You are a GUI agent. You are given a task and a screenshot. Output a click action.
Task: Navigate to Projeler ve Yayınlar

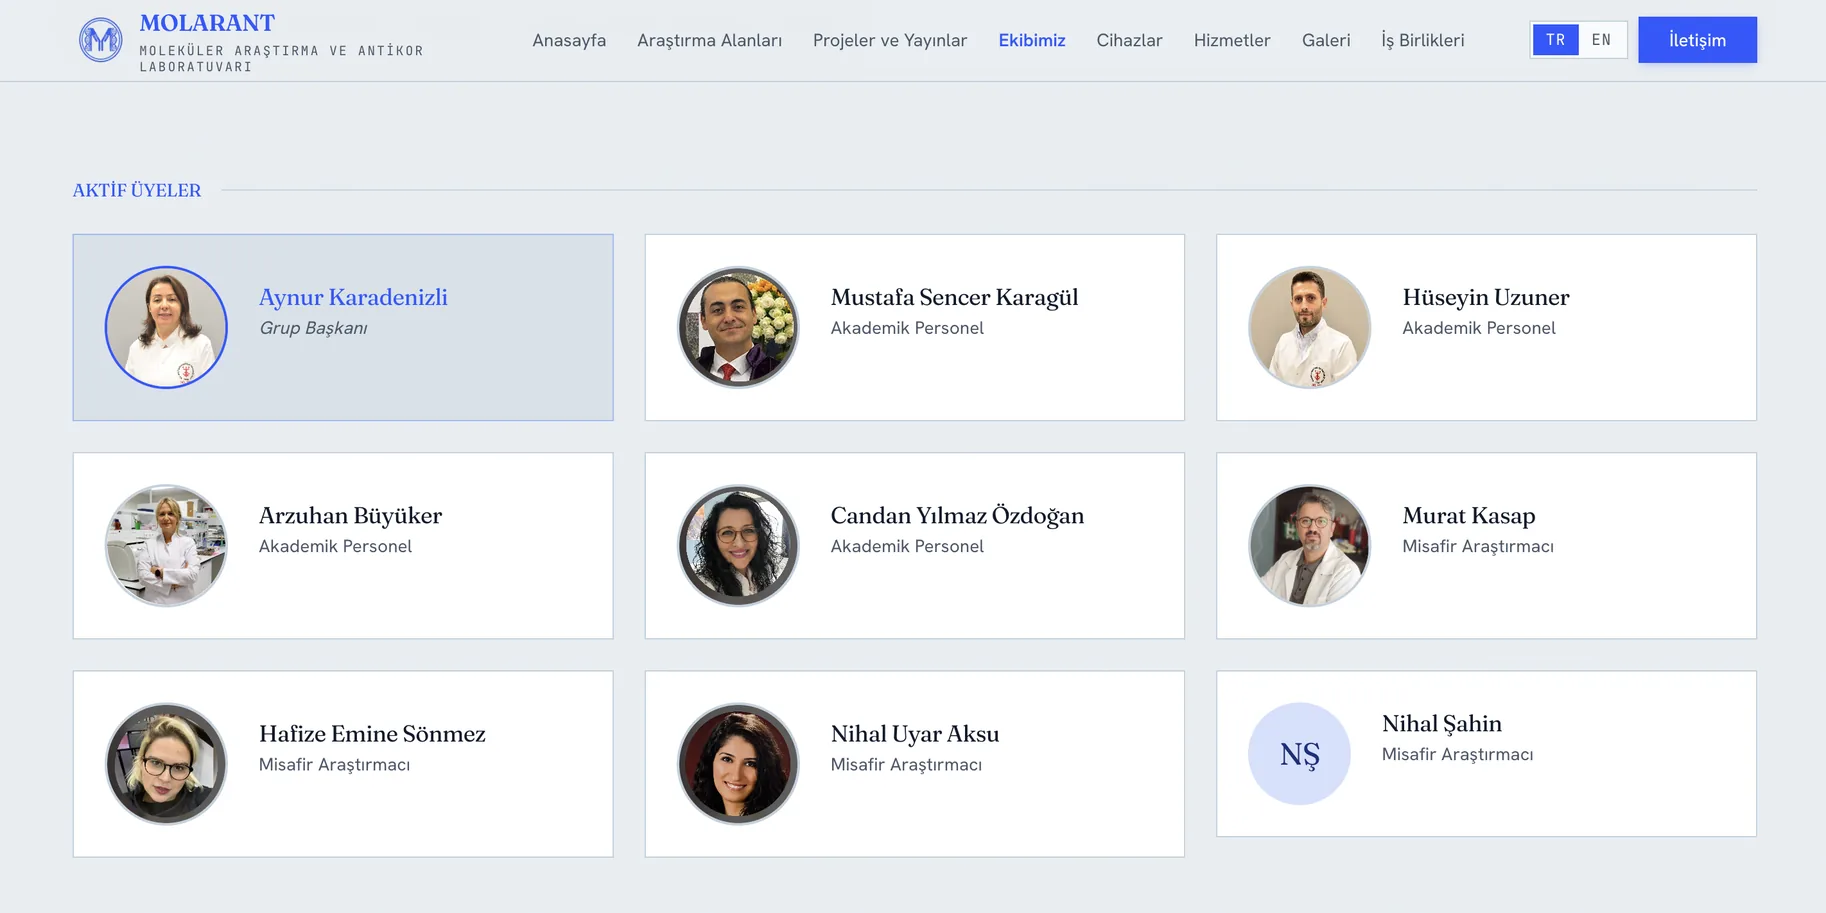click(x=889, y=40)
